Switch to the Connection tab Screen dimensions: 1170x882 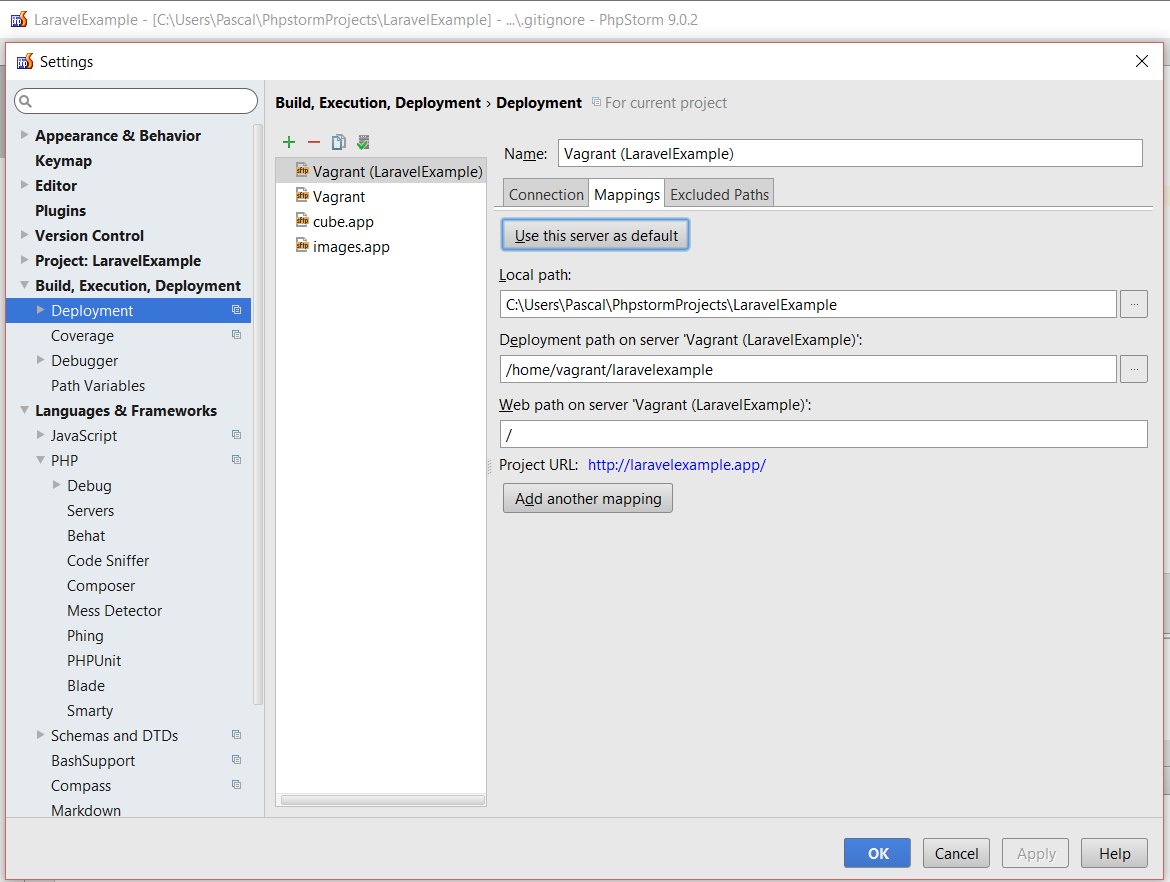tap(546, 194)
